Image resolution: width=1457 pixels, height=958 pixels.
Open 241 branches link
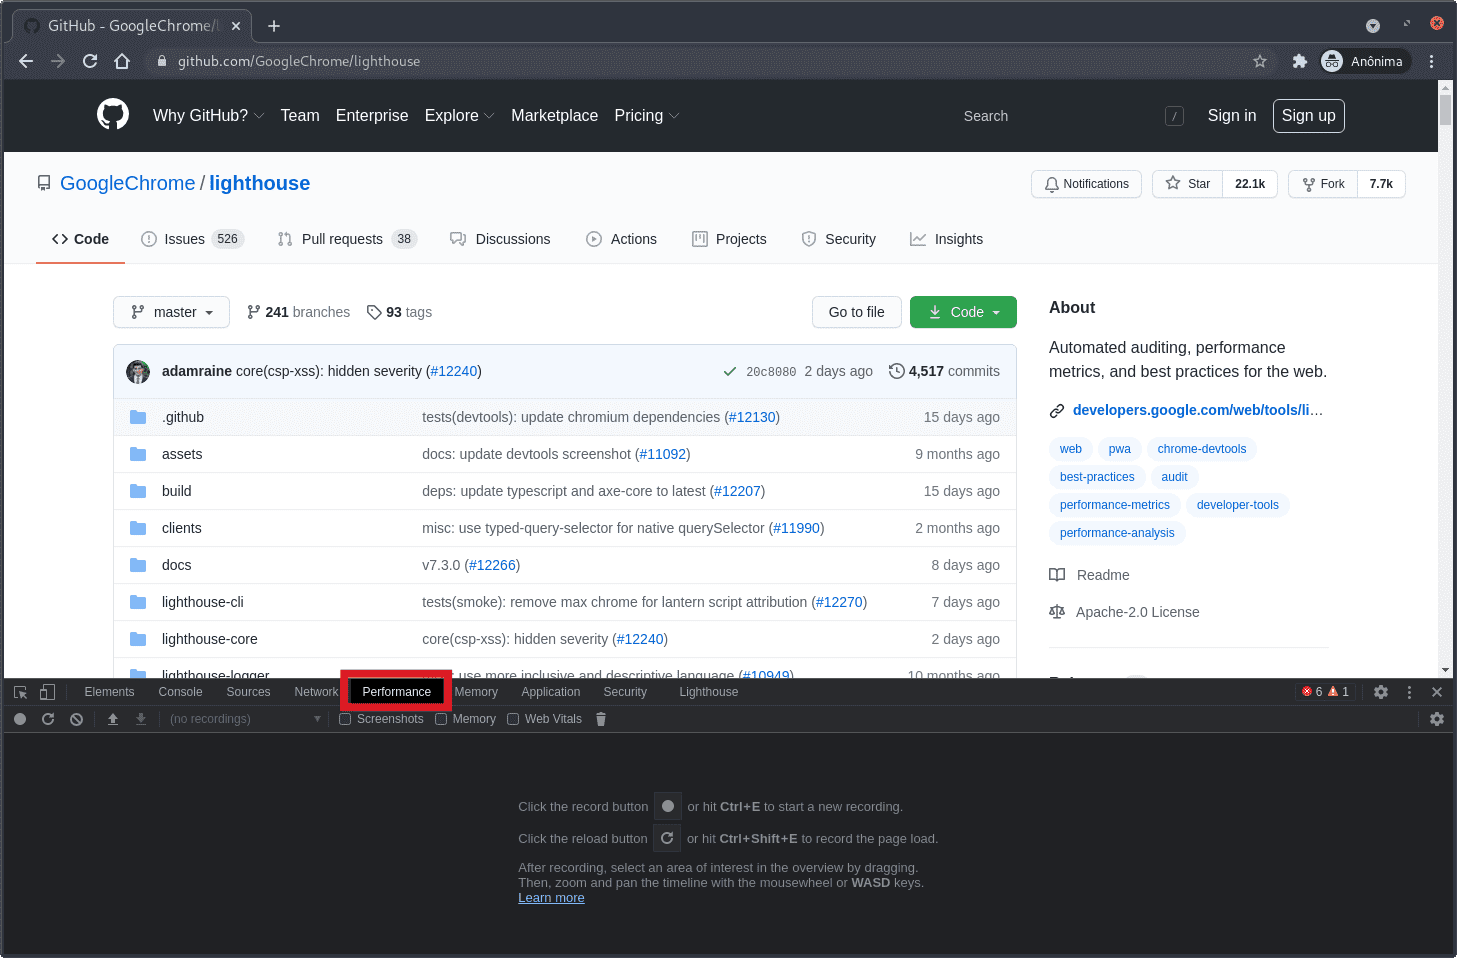point(298,312)
